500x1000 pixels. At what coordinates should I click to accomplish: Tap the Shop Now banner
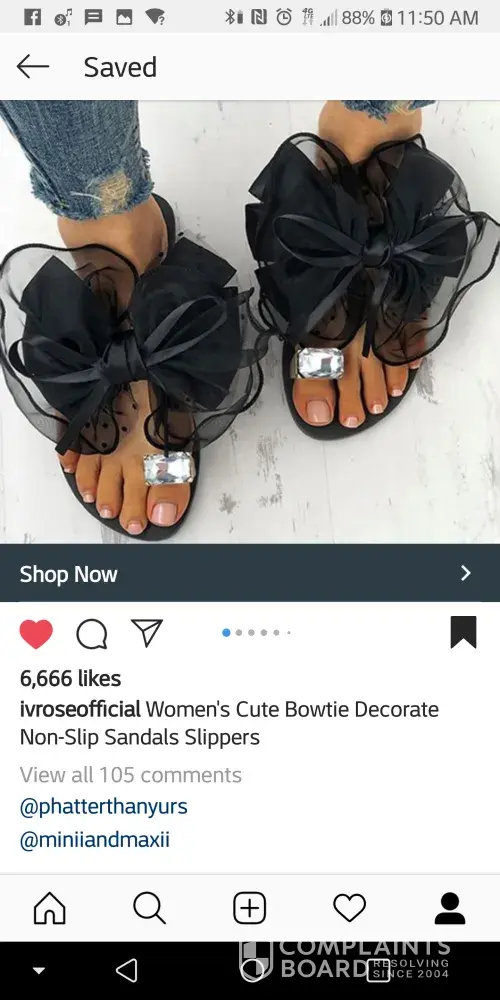[x=250, y=573]
